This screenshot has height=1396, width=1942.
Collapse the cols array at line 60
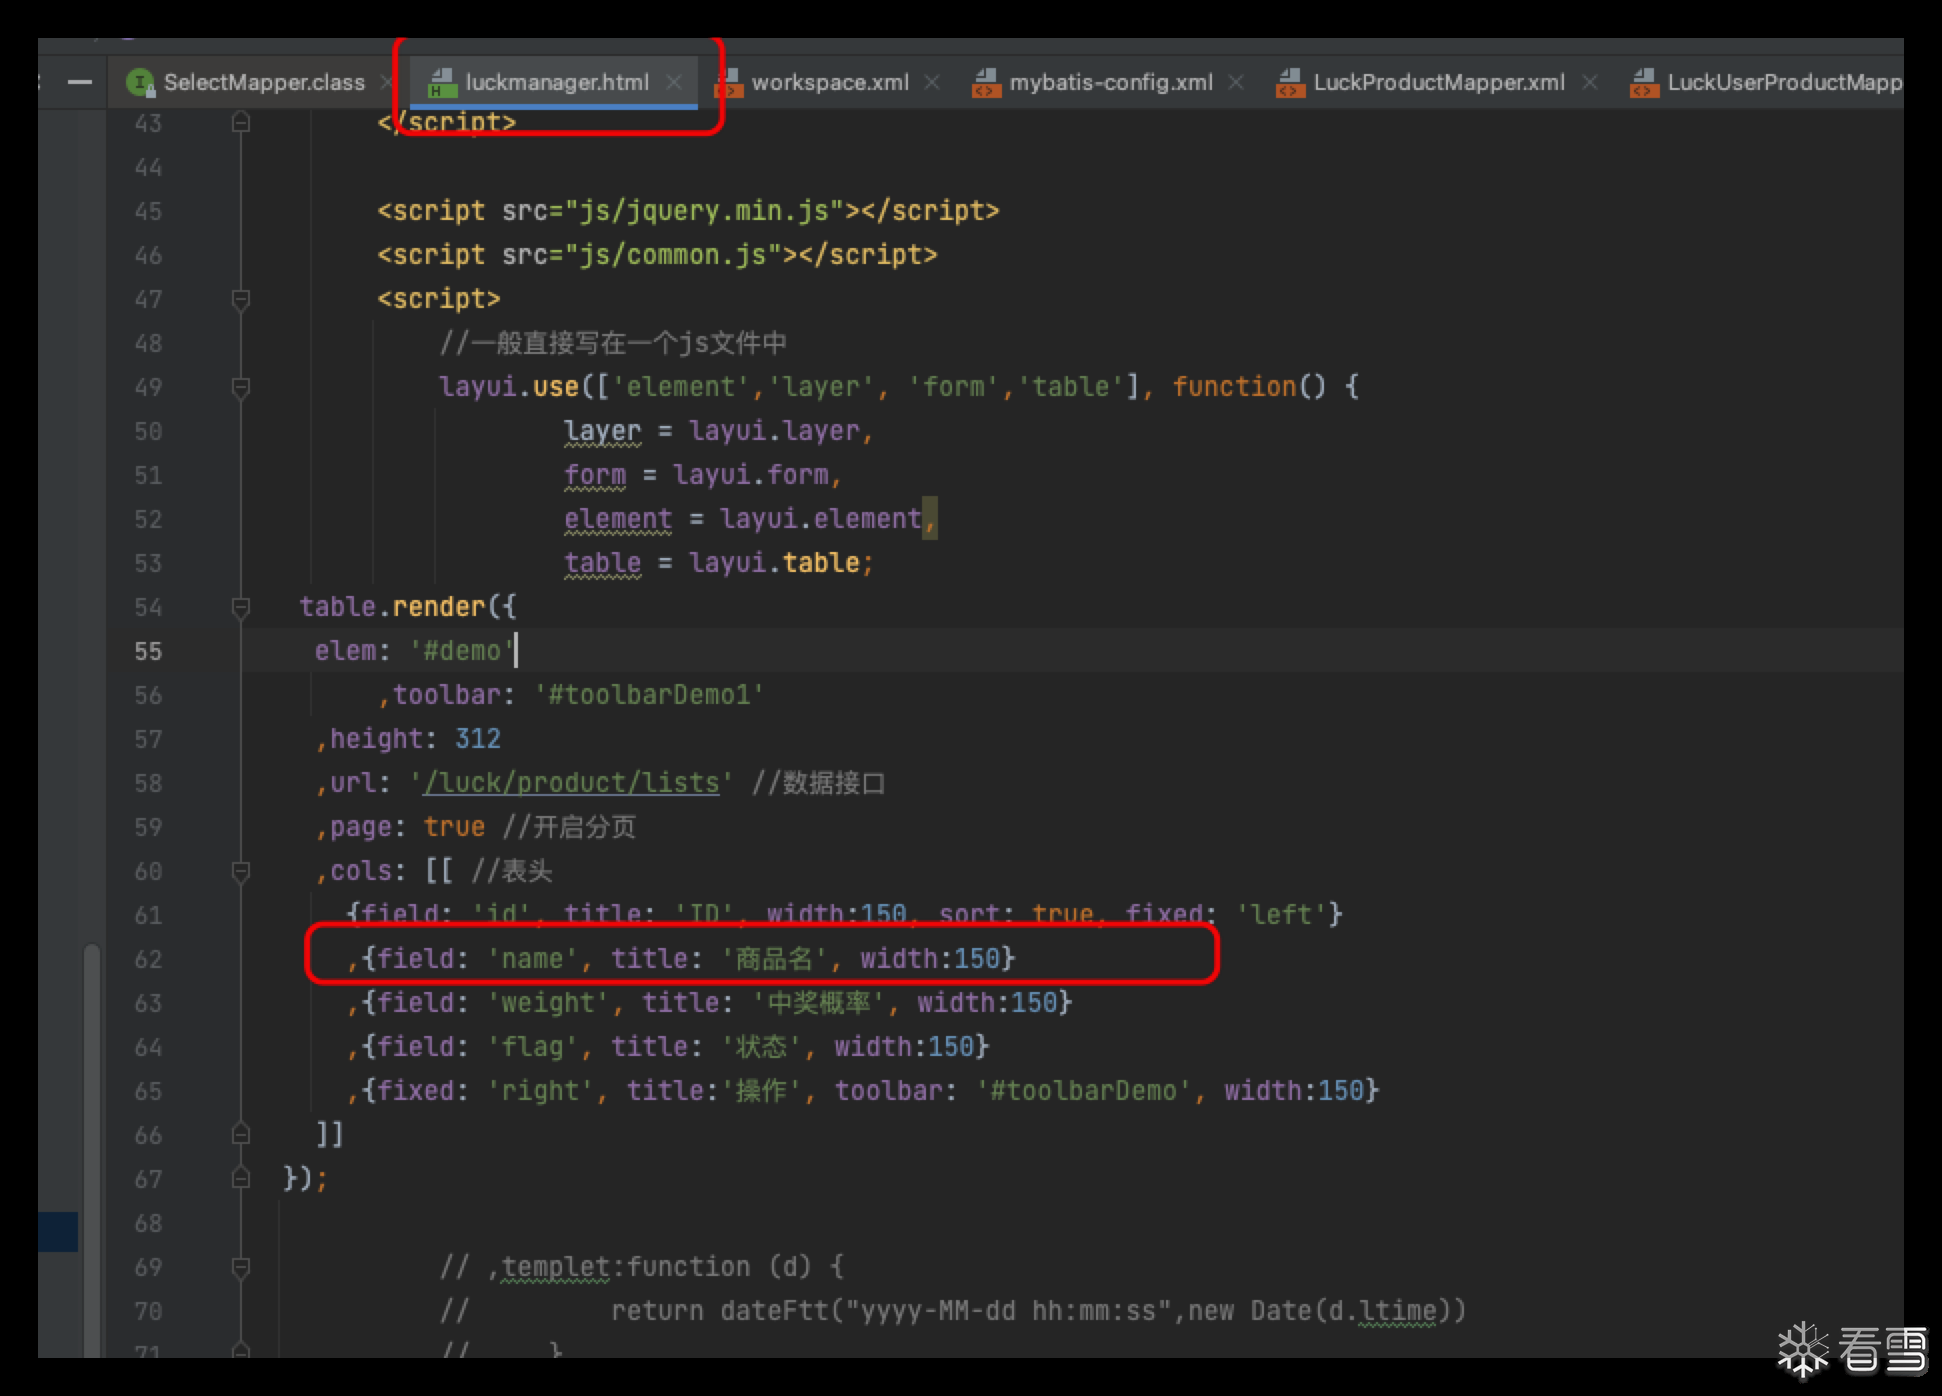240,871
